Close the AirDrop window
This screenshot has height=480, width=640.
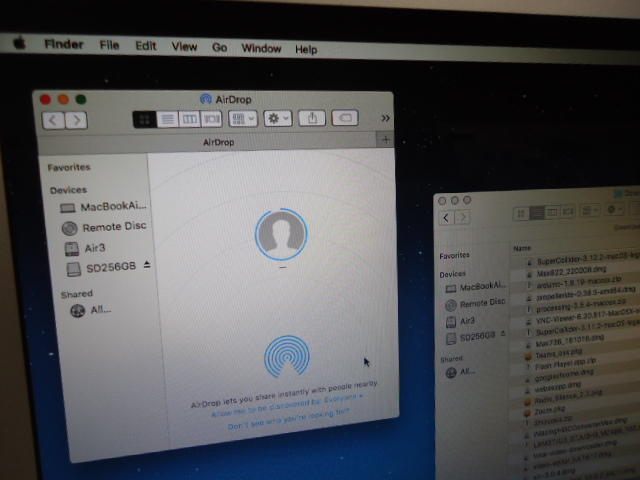point(46,99)
